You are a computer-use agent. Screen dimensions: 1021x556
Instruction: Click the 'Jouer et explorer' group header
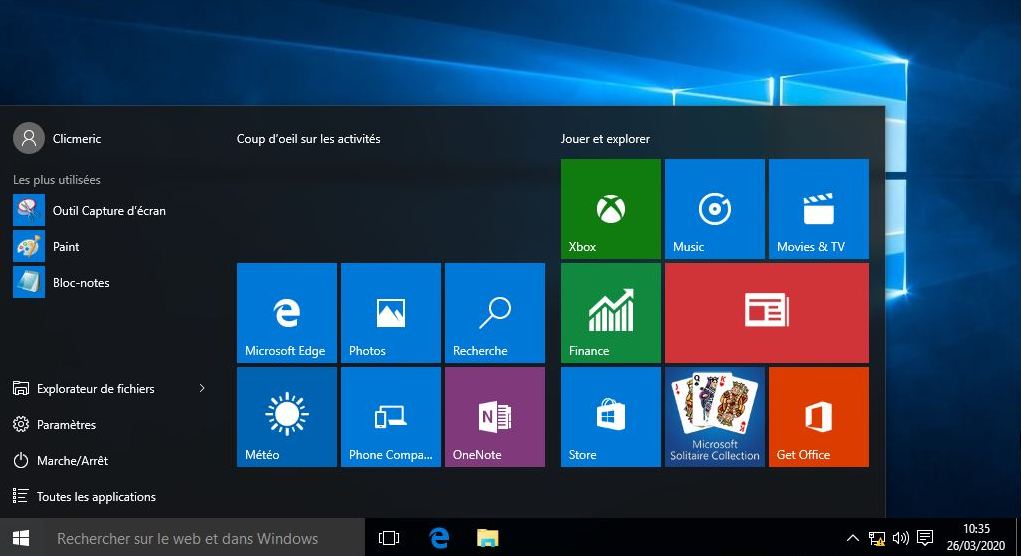605,139
